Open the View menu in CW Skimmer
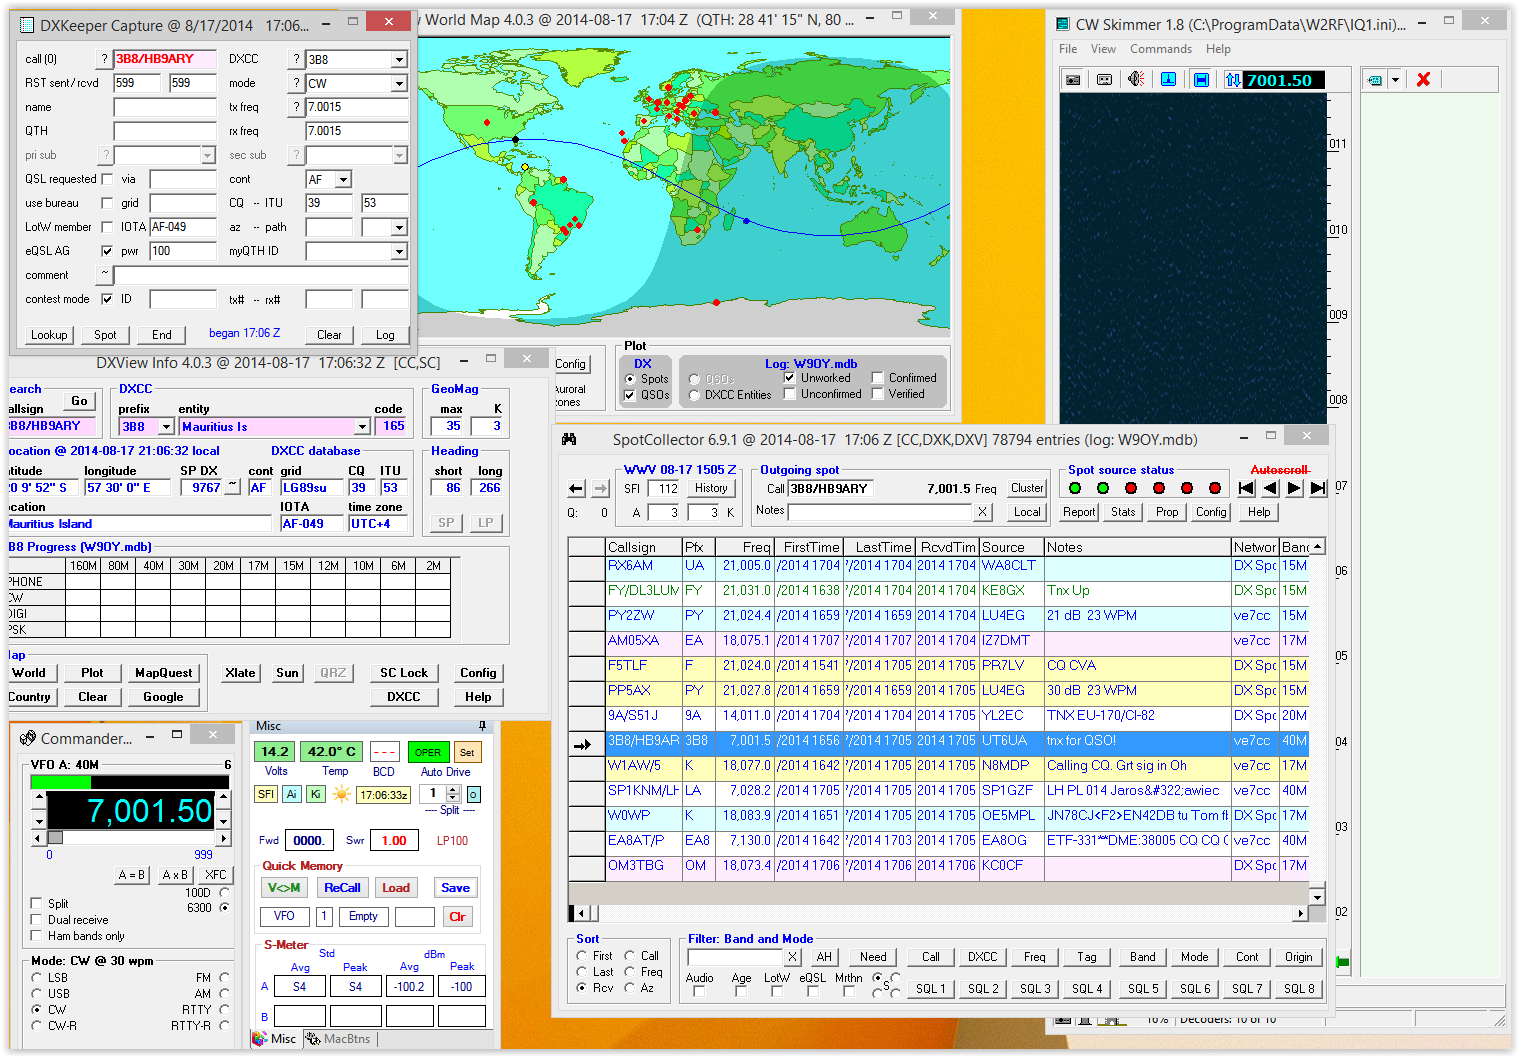Viewport: 1519px width, 1057px height. (x=1103, y=49)
